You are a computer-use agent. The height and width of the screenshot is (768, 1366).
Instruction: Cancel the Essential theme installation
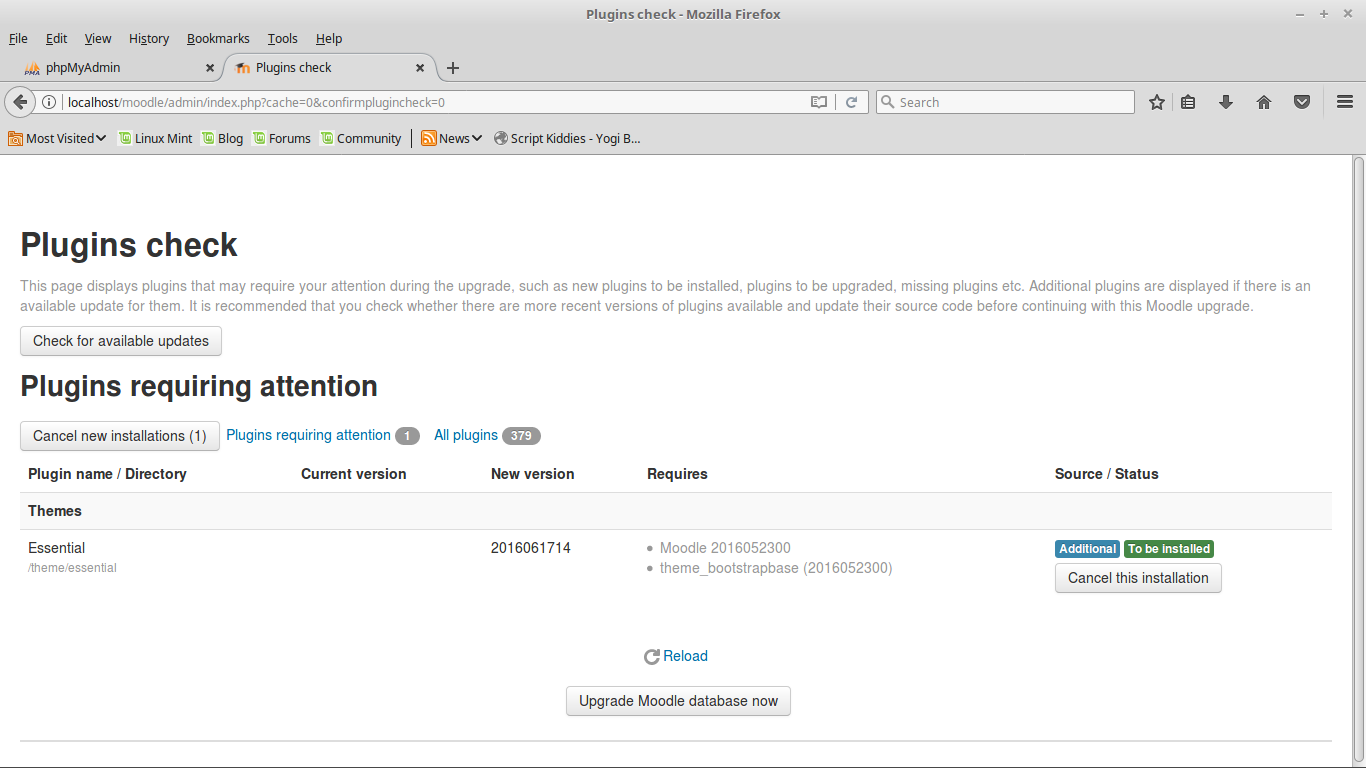[x=1137, y=578]
